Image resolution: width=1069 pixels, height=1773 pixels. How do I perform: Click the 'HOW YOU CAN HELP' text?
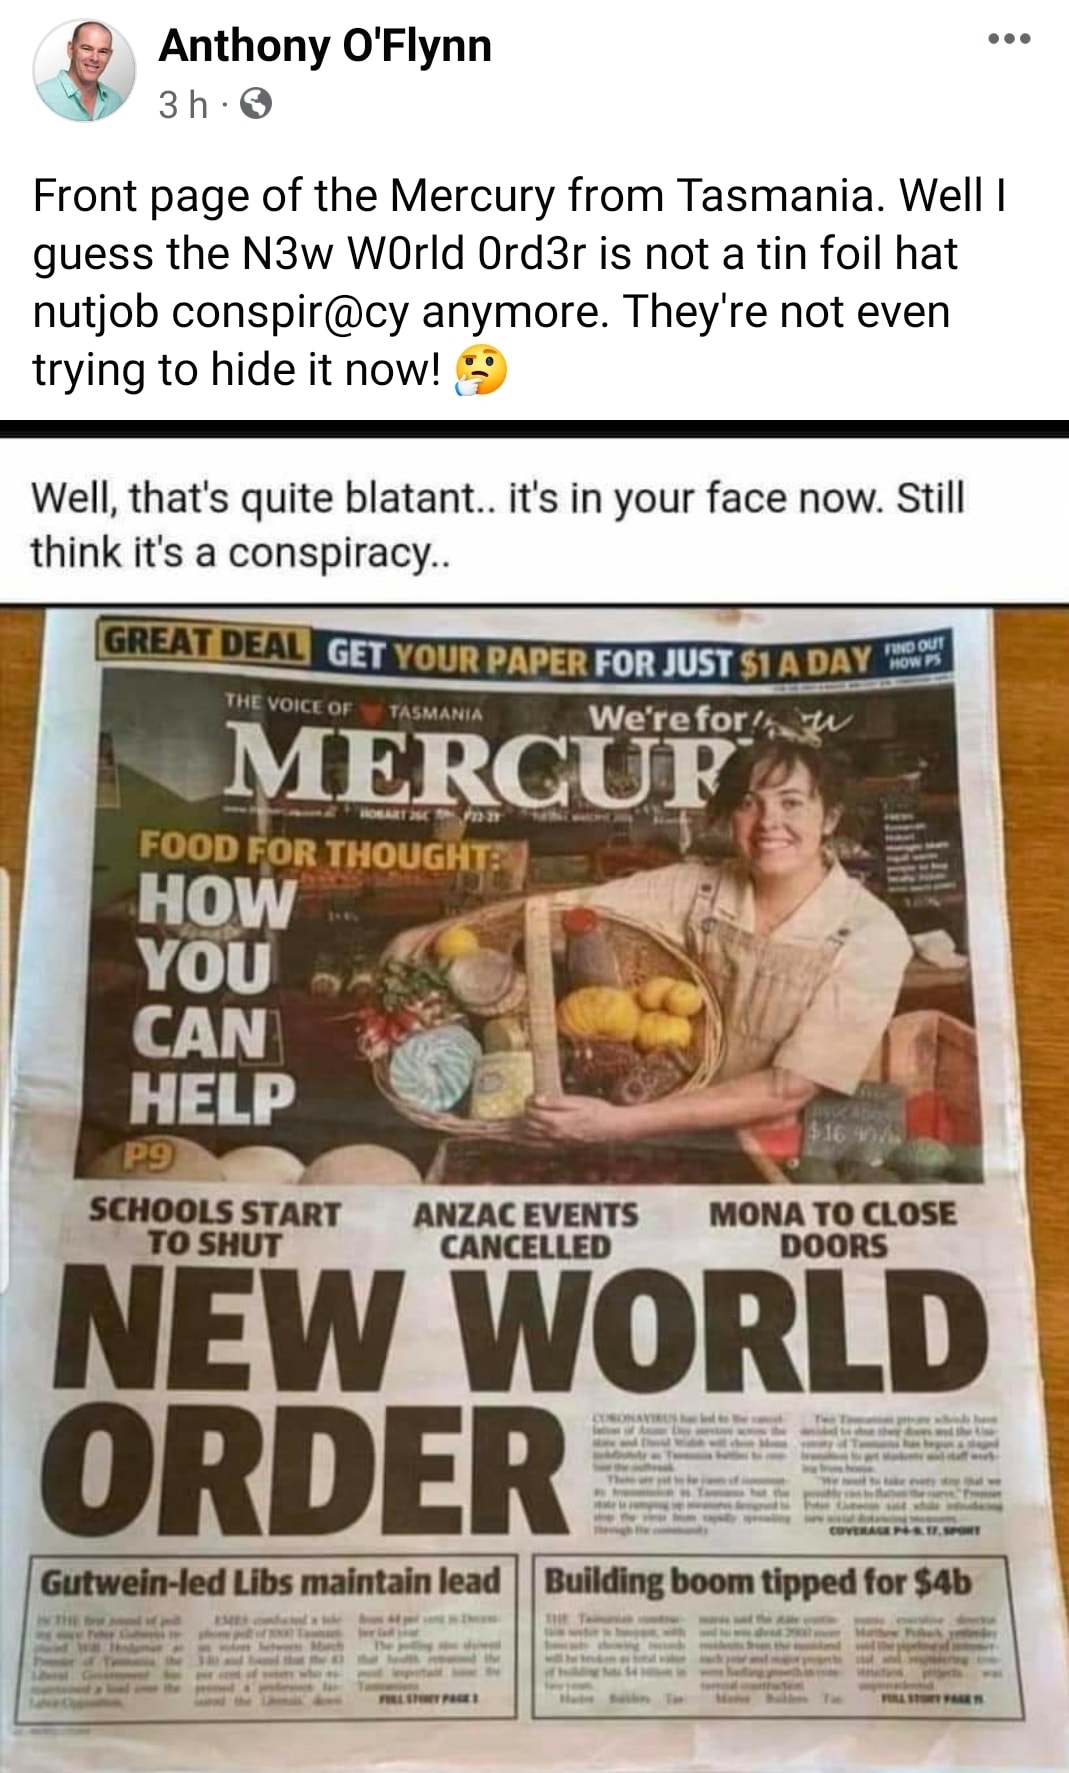215,1000
